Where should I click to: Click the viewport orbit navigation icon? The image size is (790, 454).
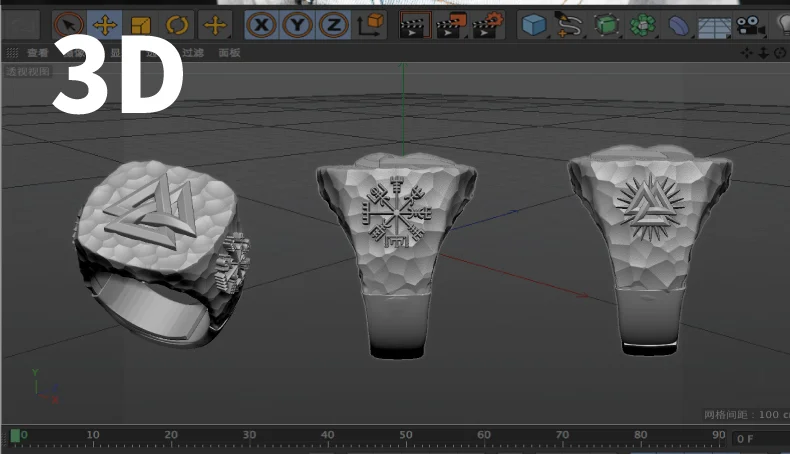pyautogui.click(x=780, y=53)
